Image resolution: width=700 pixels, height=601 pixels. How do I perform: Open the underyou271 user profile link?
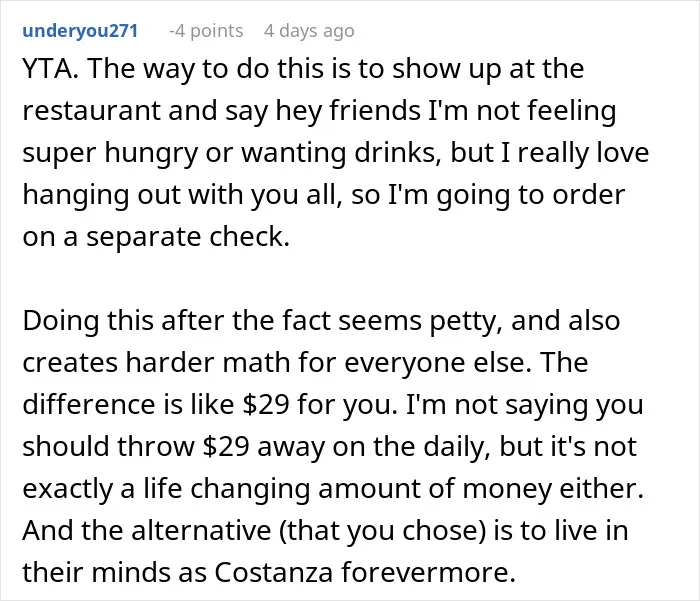coord(80,31)
